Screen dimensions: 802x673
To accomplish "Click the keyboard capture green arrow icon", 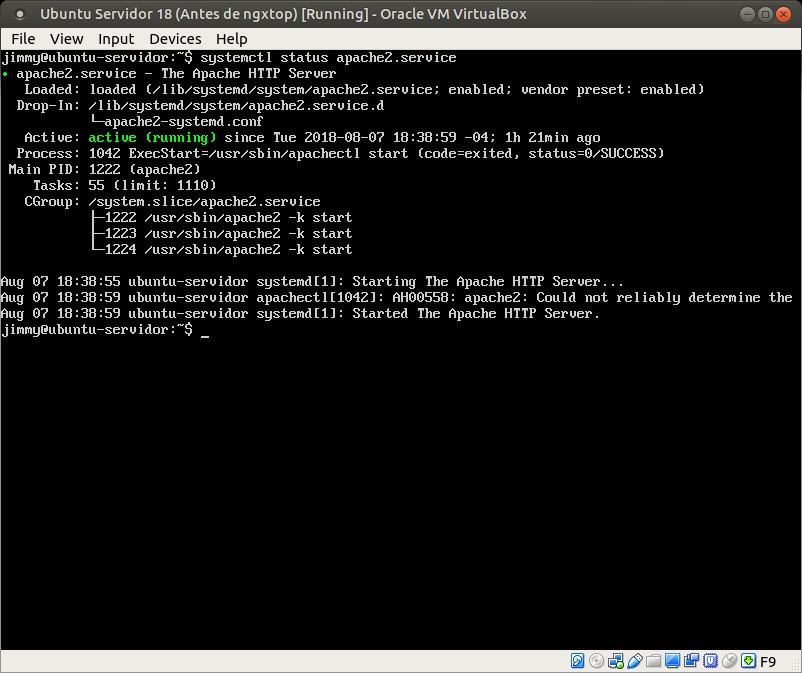I will click(748, 661).
